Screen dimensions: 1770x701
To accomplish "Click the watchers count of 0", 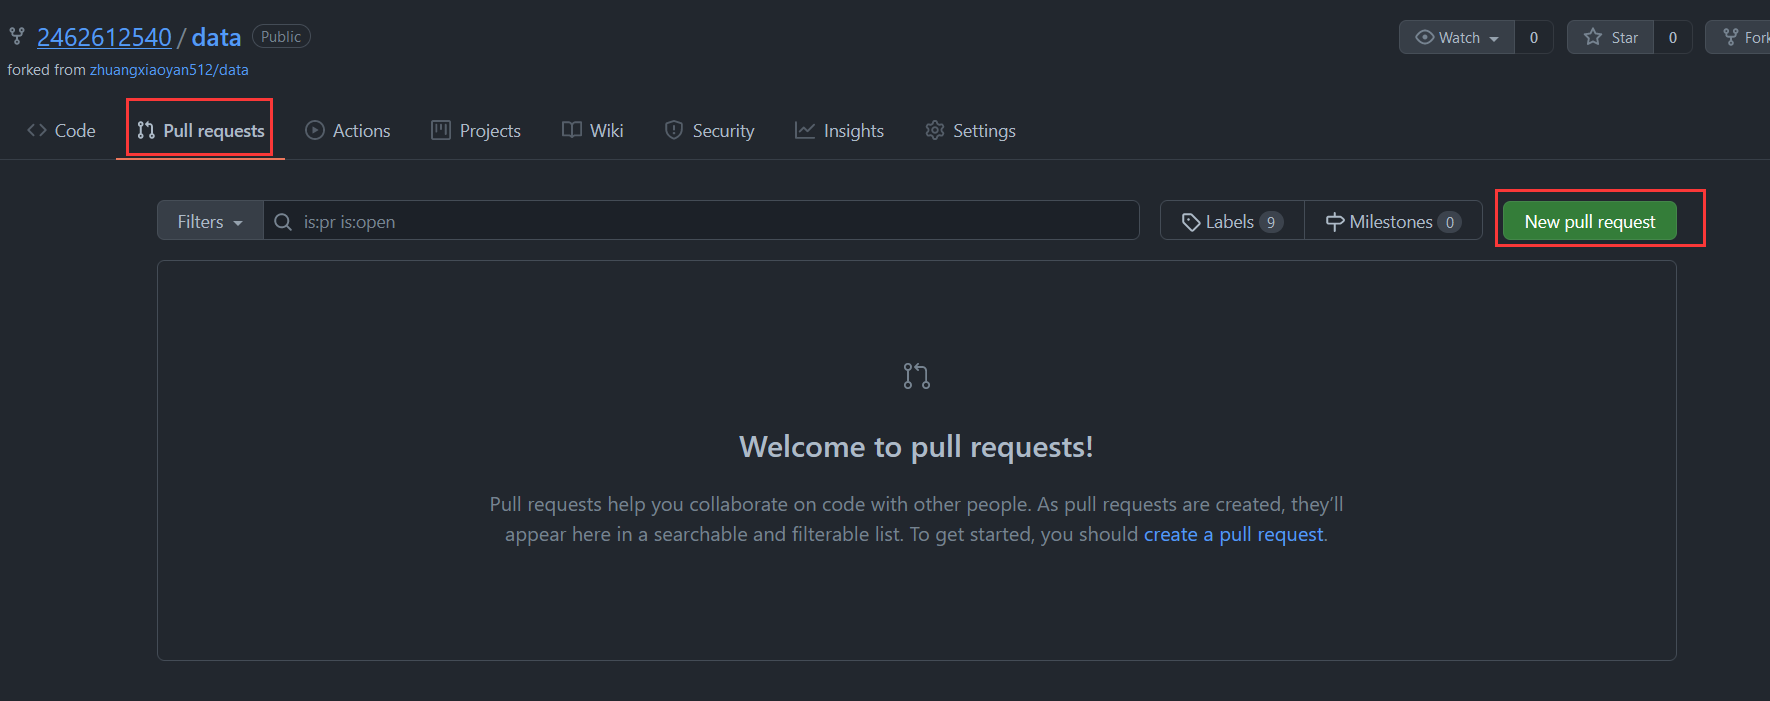I will pos(1534,38).
